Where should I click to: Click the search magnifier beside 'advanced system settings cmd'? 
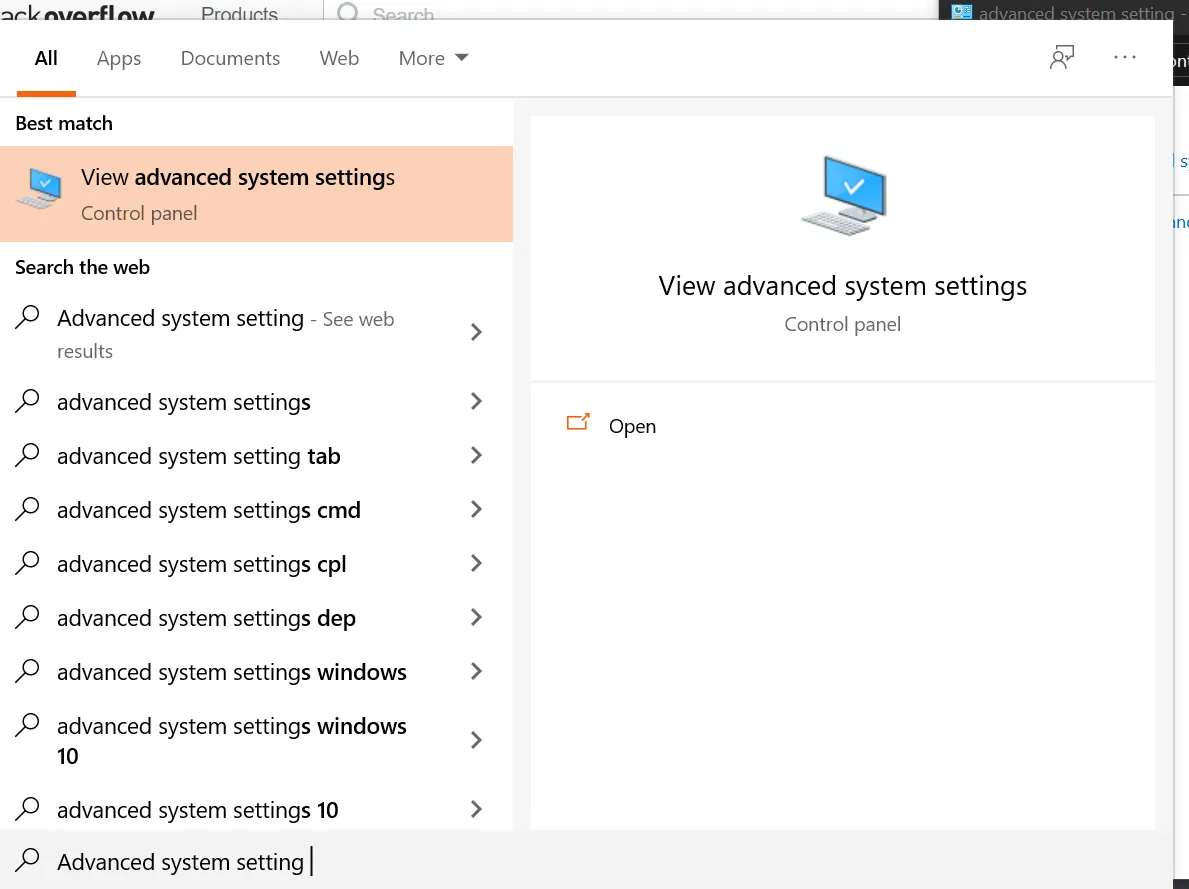tap(29, 509)
